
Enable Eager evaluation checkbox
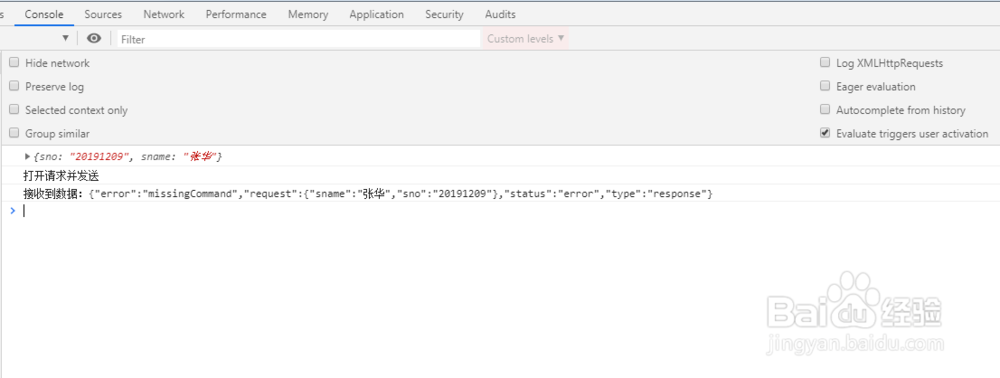coord(825,86)
